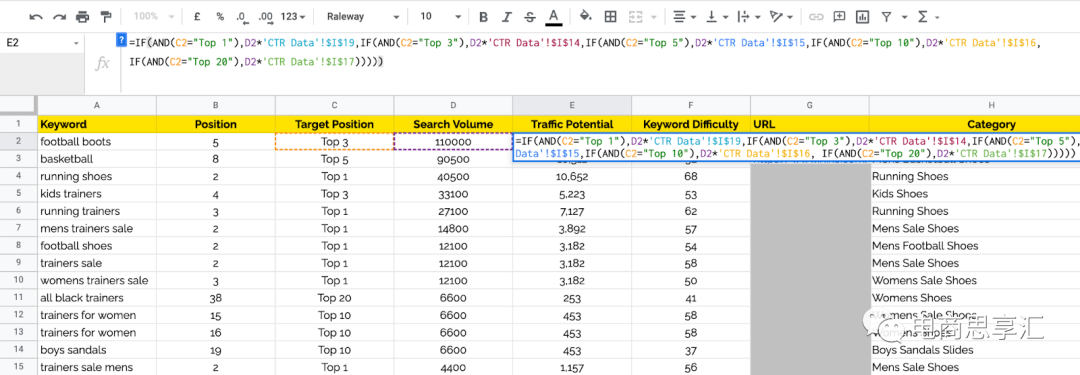Create a filter
Viewport: 1080px width, 375px height.
(x=886, y=17)
